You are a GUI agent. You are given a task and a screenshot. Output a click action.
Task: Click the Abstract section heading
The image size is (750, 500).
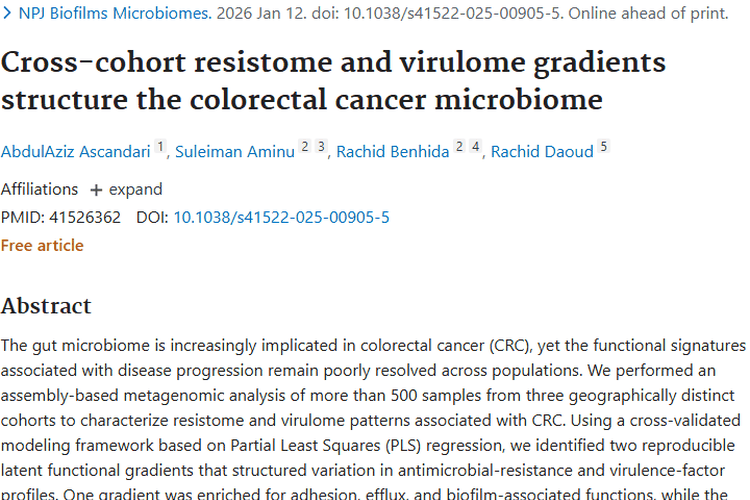point(46,305)
